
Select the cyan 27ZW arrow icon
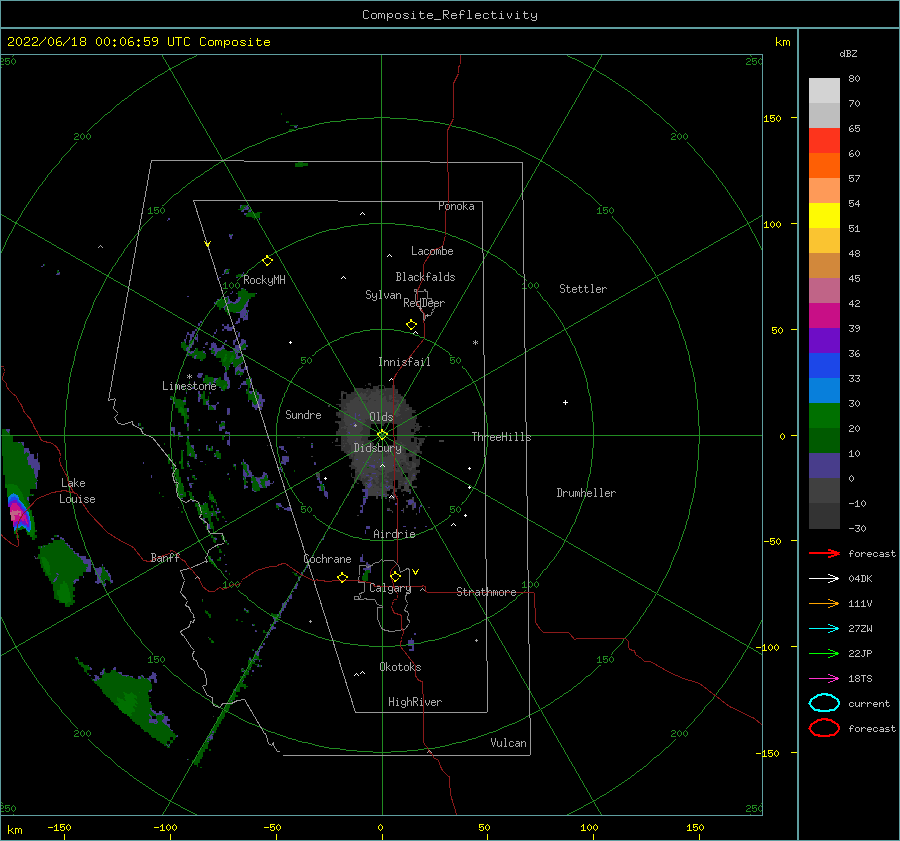point(824,629)
